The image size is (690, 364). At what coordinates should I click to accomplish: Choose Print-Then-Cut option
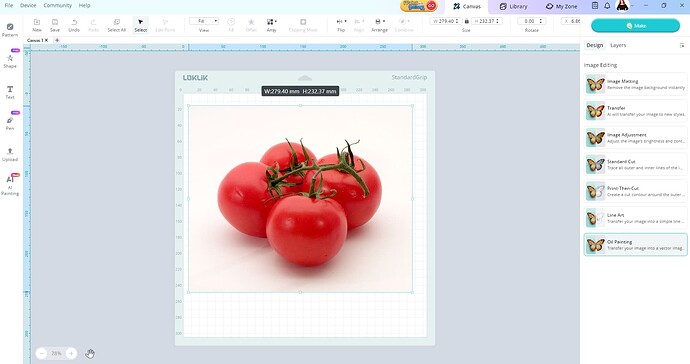635,191
